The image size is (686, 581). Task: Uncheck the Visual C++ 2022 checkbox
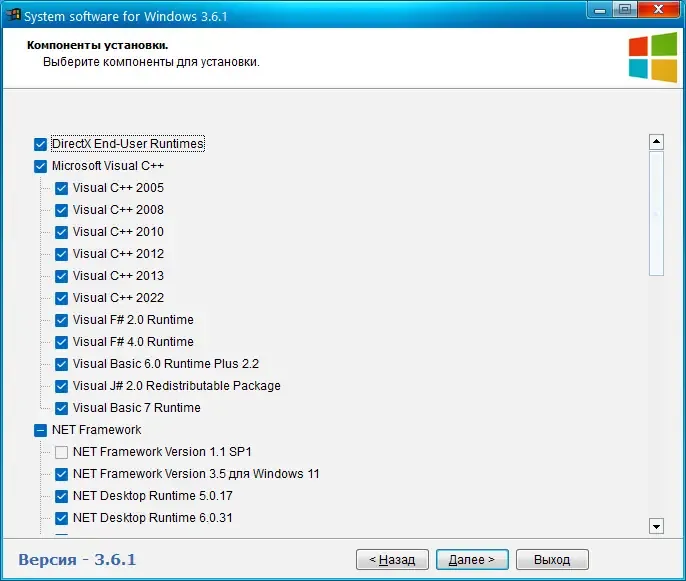[61, 298]
